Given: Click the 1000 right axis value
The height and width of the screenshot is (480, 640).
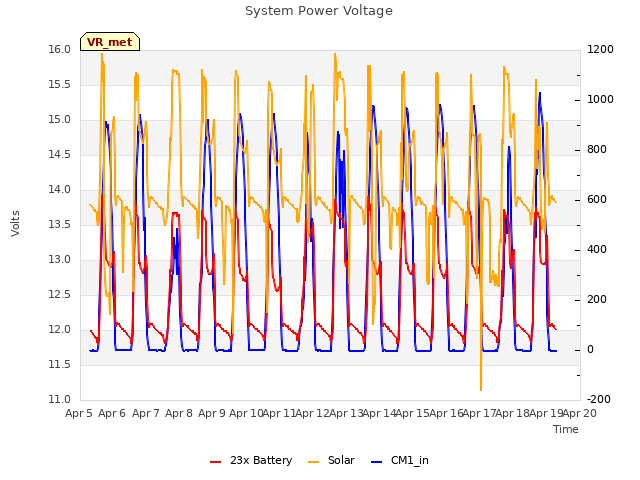Looking at the screenshot, I should click(600, 100).
